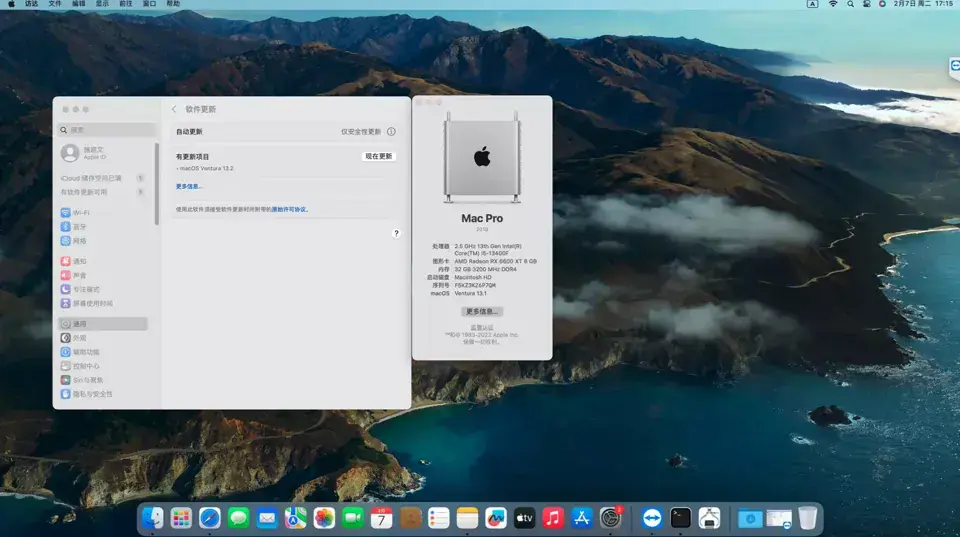Click the 现在更新 button
The height and width of the screenshot is (537, 960).
point(378,156)
